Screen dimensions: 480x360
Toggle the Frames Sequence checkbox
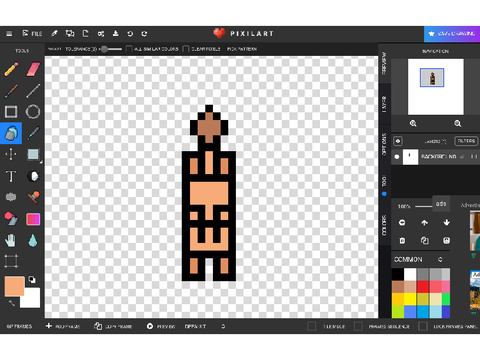[x=358, y=326]
